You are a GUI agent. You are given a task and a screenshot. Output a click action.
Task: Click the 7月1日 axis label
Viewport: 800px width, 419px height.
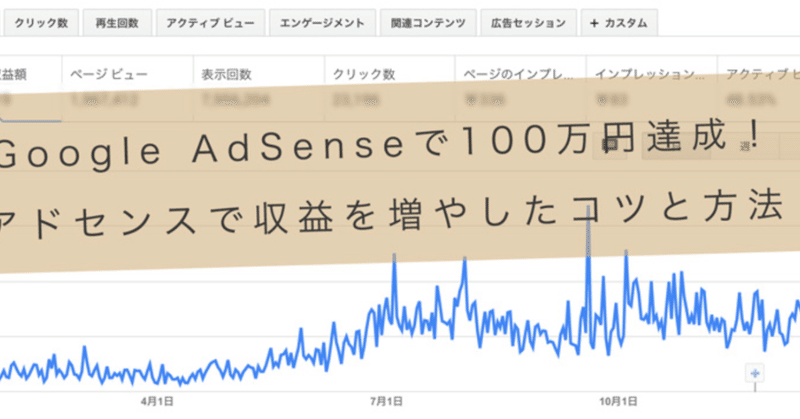tap(386, 402)
